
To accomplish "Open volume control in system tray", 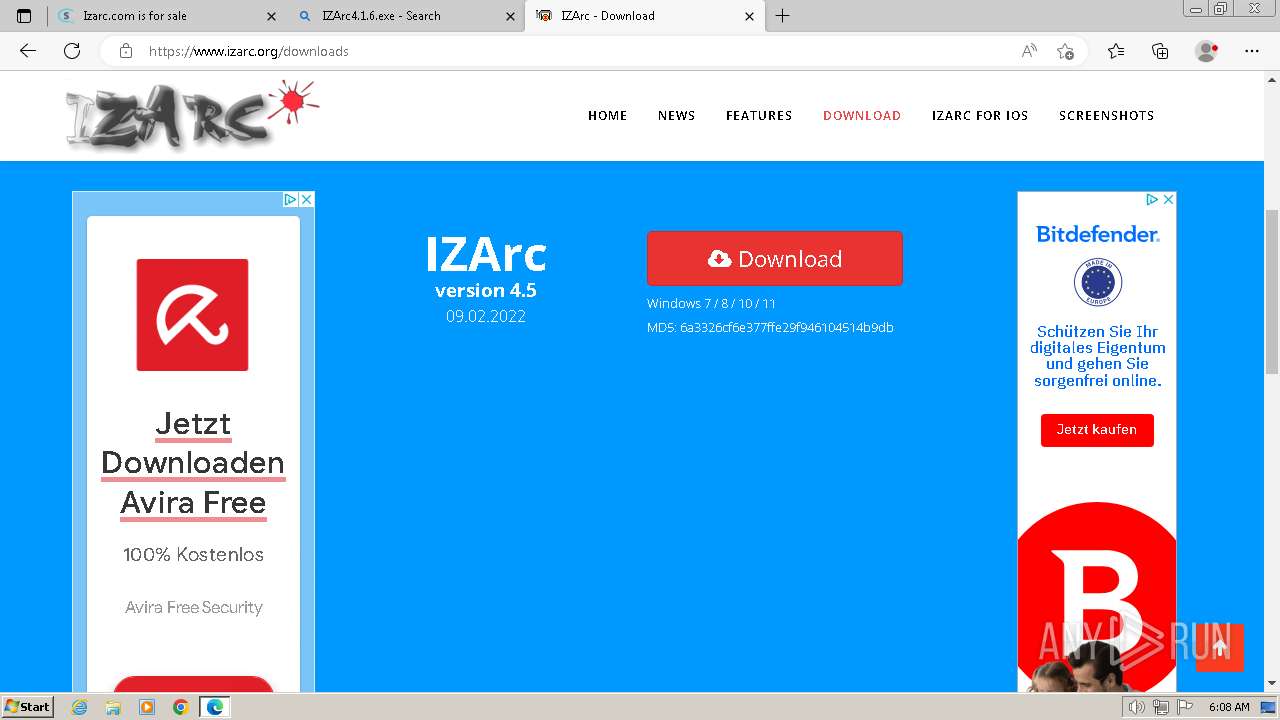I will [1137, 707].
